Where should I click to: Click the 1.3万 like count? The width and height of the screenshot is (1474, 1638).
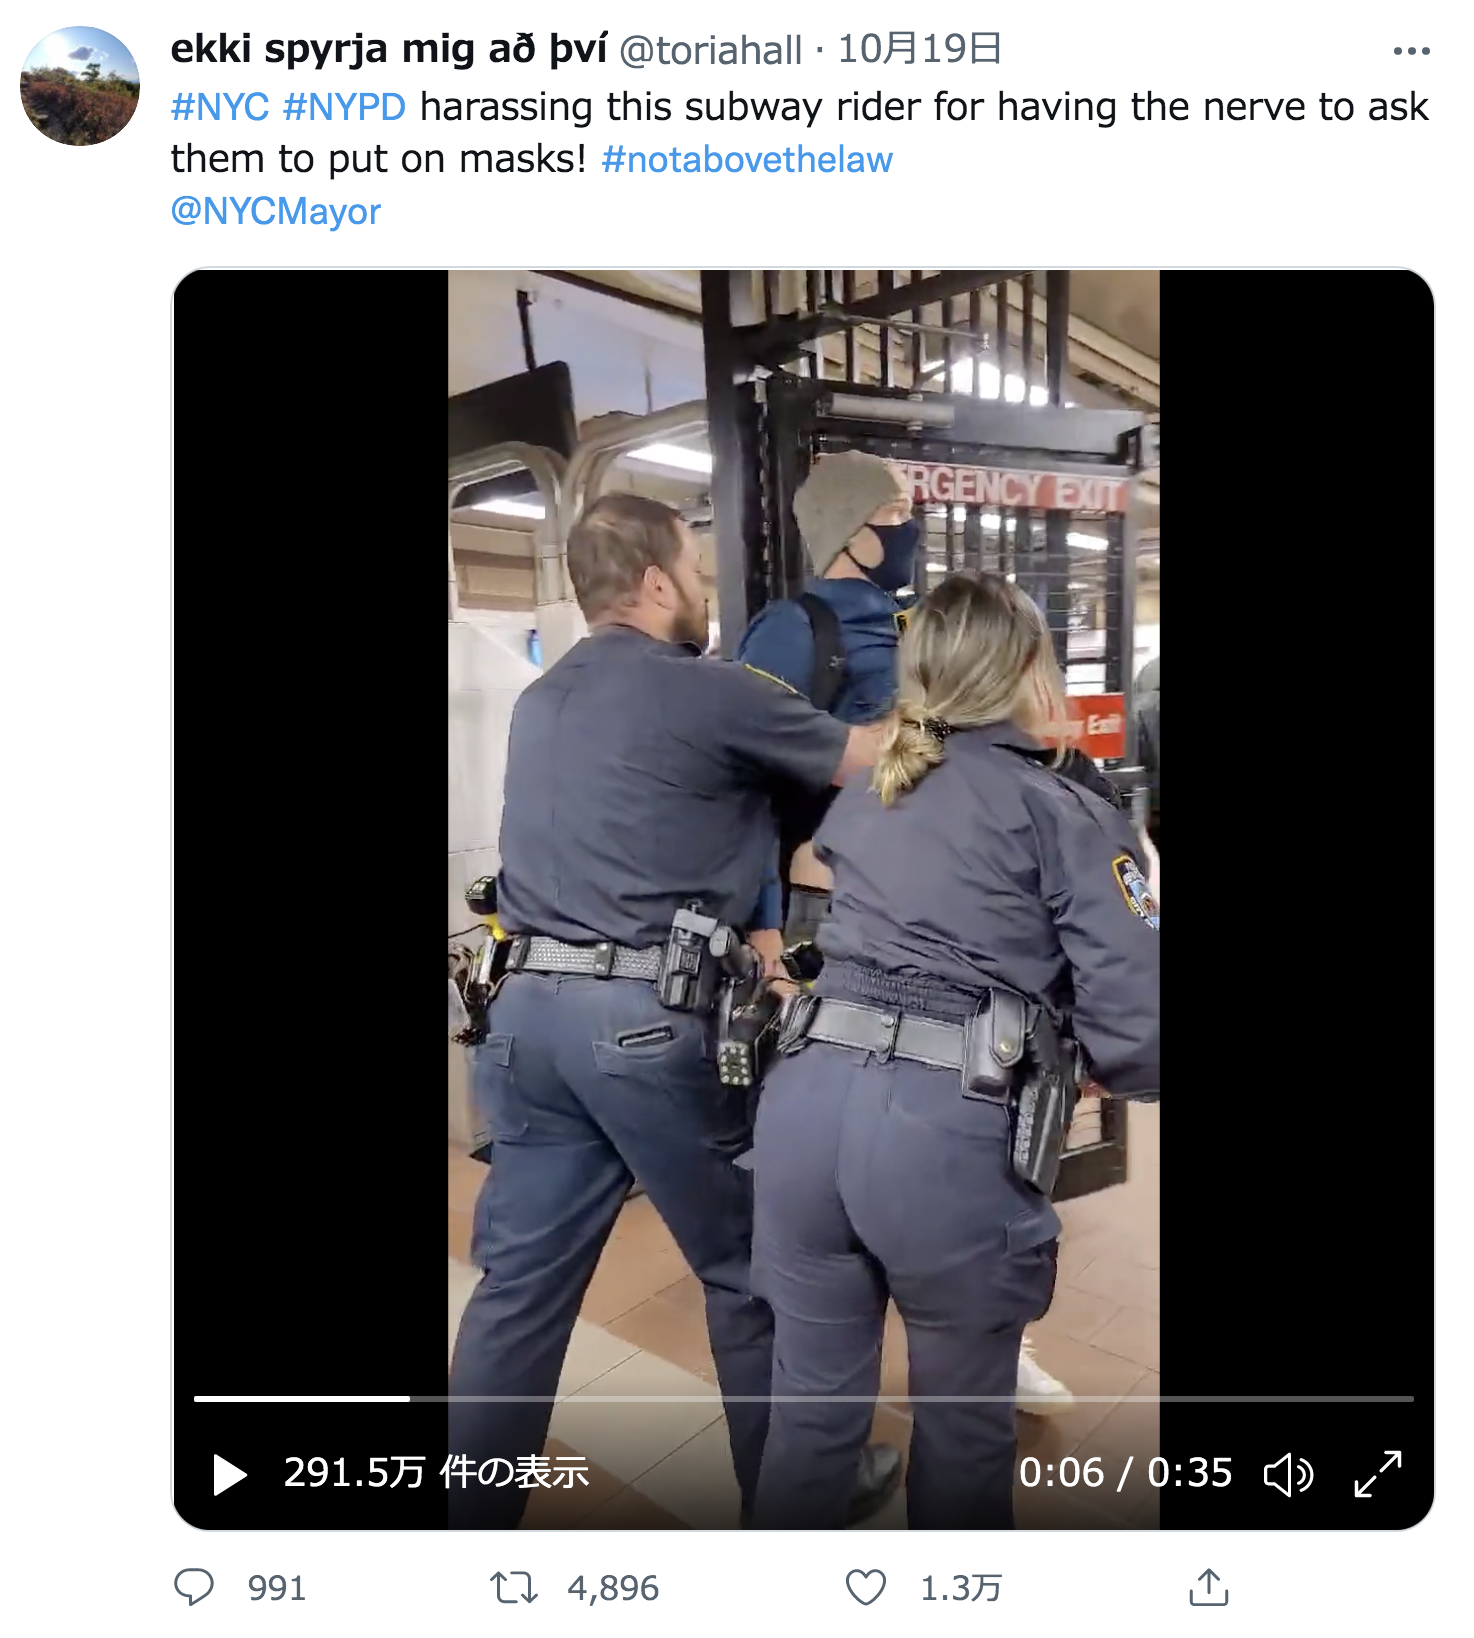(x=961, y=1588)
